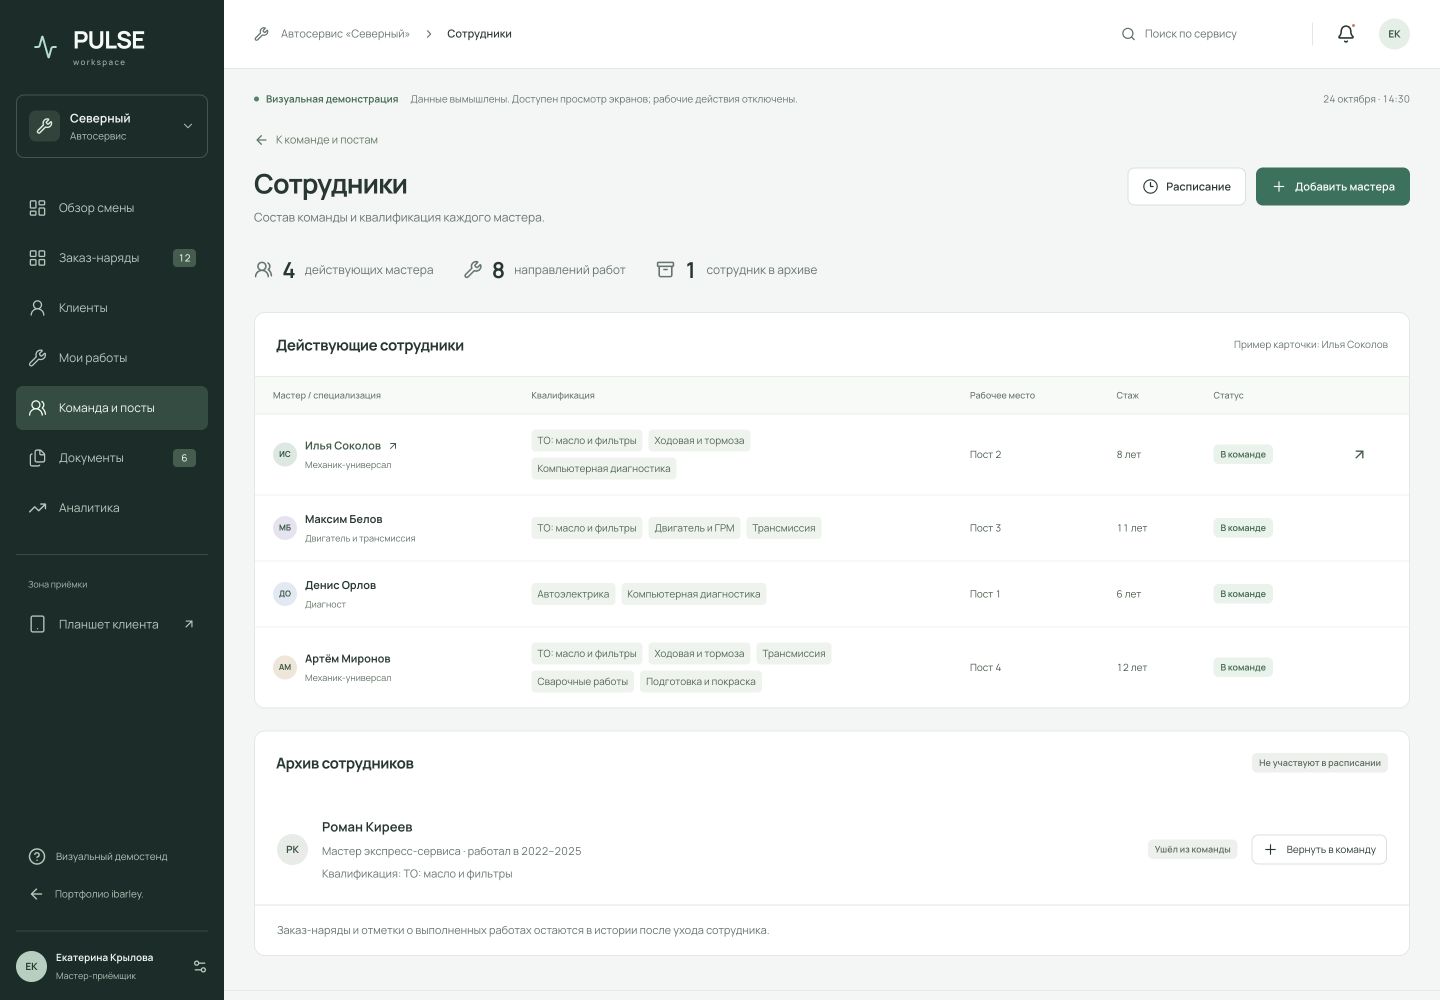Open notifications bell
1440x1000 pixels.
1346,34
